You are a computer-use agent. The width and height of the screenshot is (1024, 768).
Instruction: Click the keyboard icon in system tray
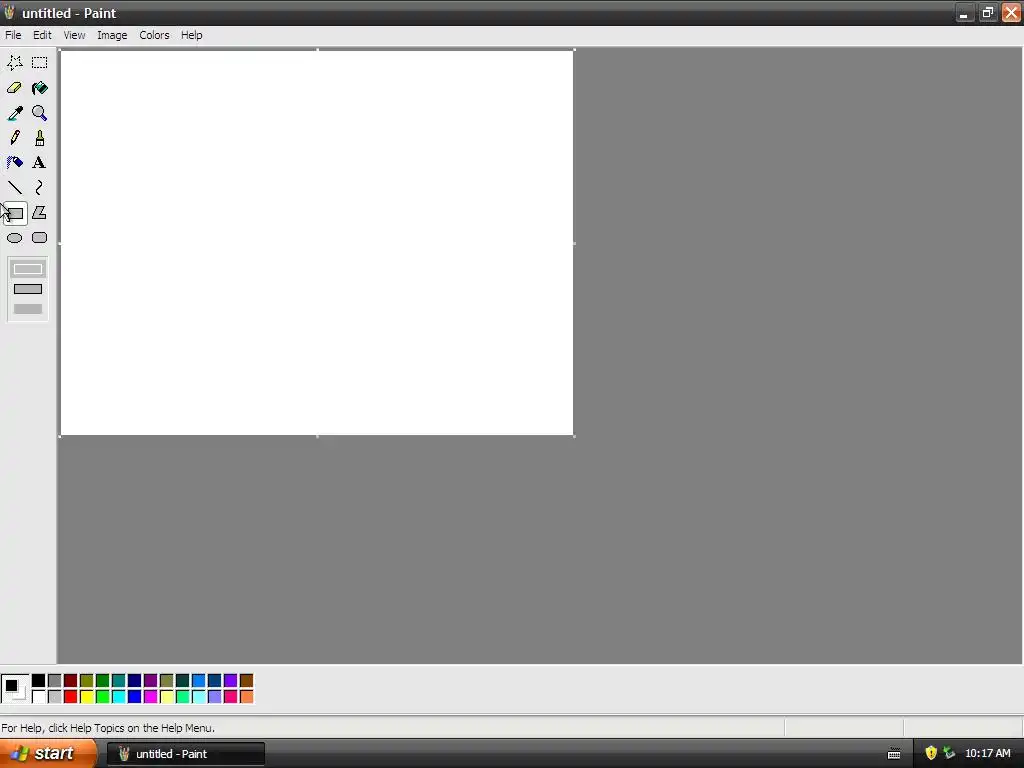click(x=894, y=754)
